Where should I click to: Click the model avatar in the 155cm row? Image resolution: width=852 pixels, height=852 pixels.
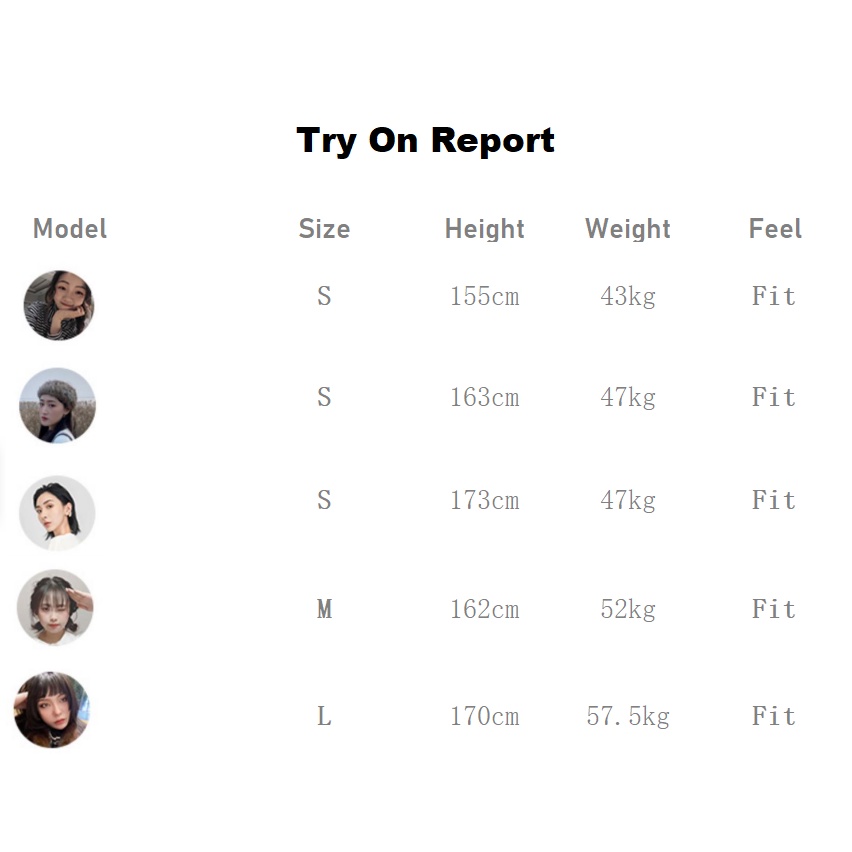pyautogui.click(x=58, y=305)
